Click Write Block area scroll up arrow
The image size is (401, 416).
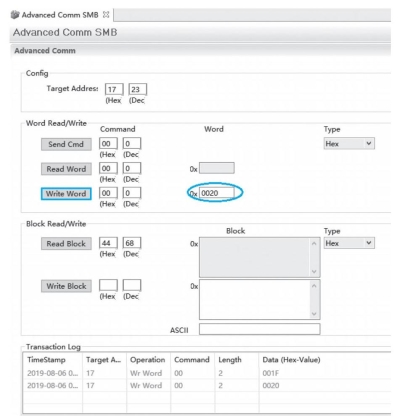314,286
